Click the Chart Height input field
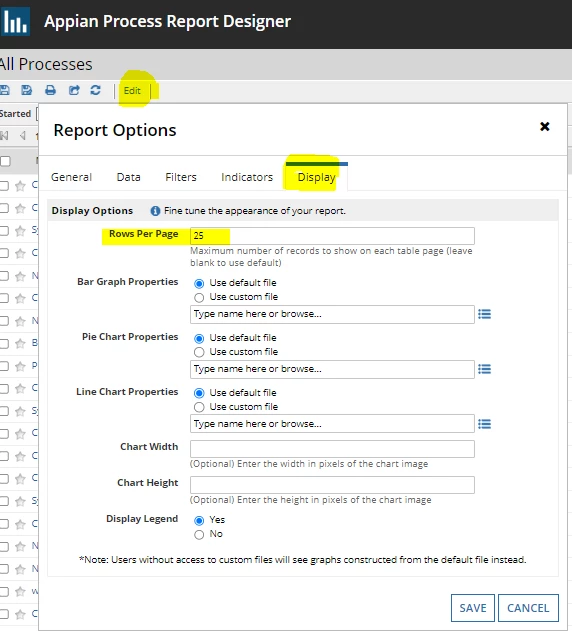Viewport: 572px width, 631px height. point(332,485)
